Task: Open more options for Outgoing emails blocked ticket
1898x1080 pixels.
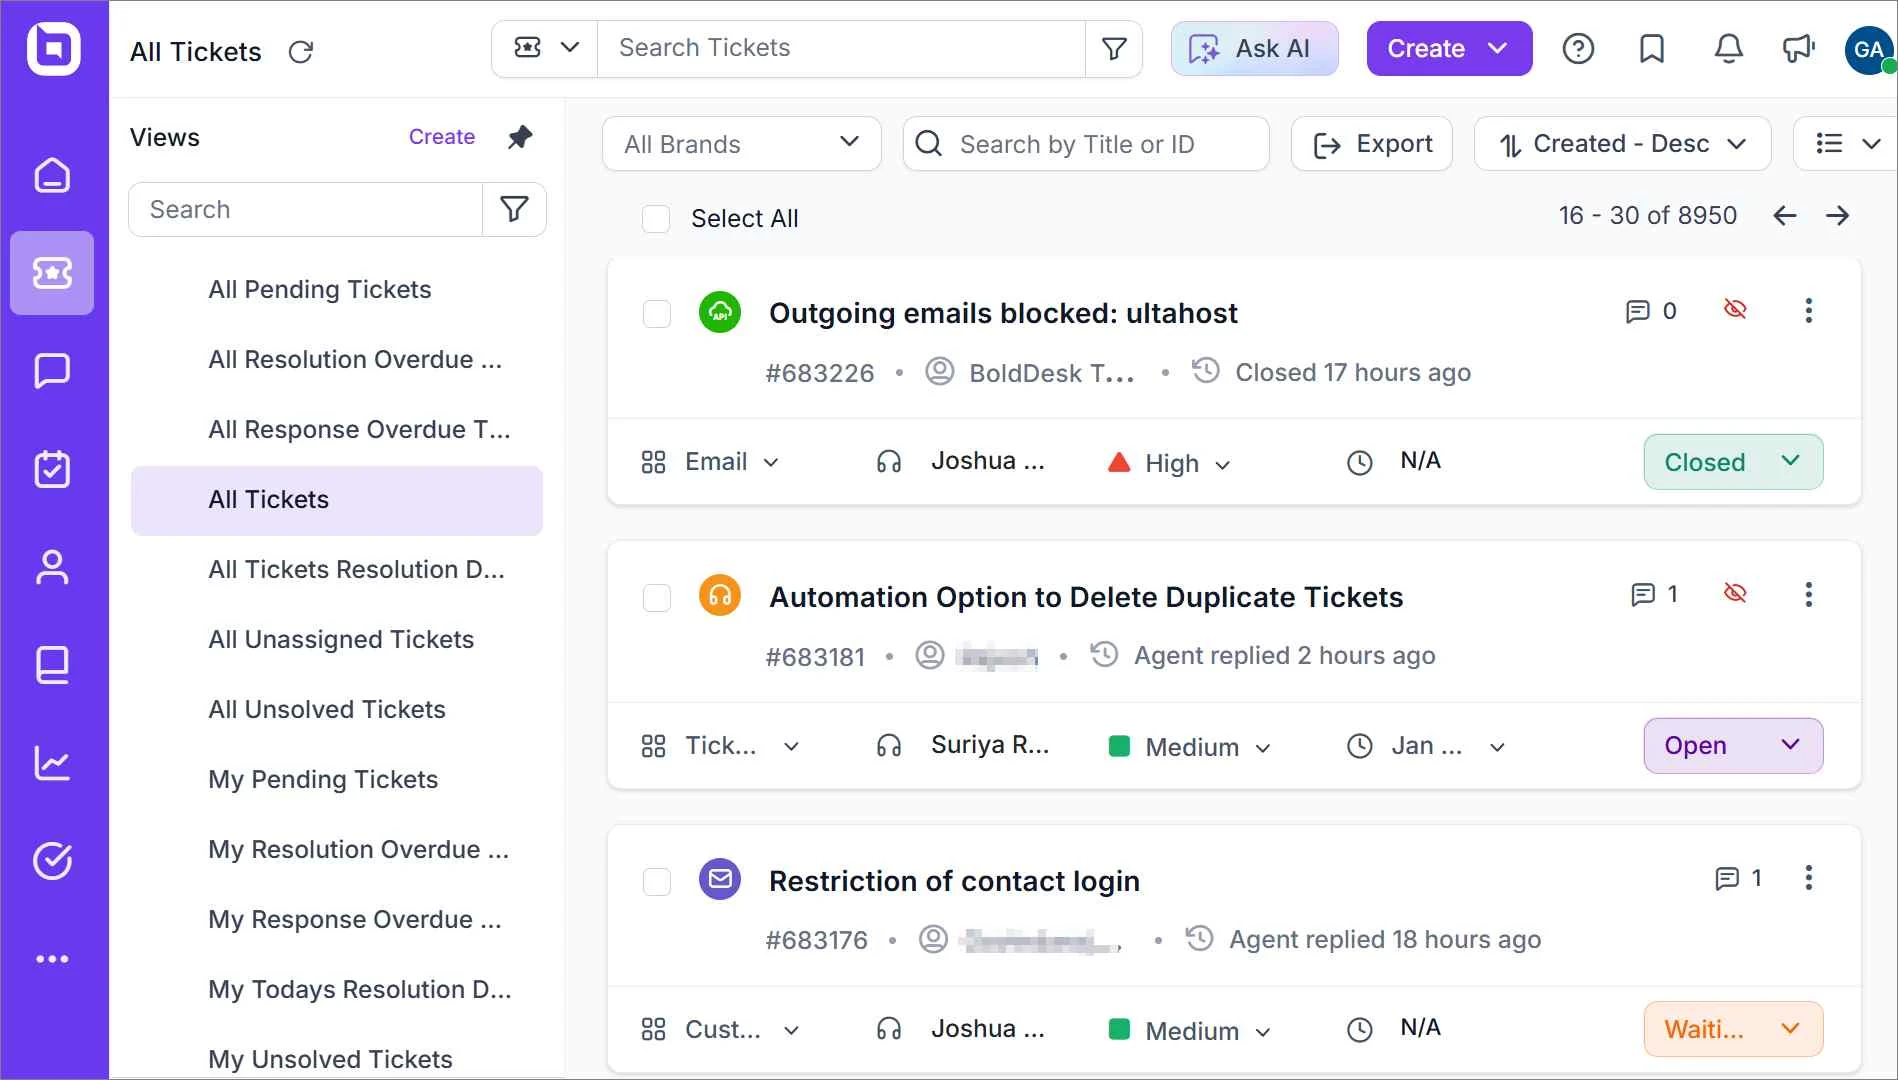Action: point(1808,311)
